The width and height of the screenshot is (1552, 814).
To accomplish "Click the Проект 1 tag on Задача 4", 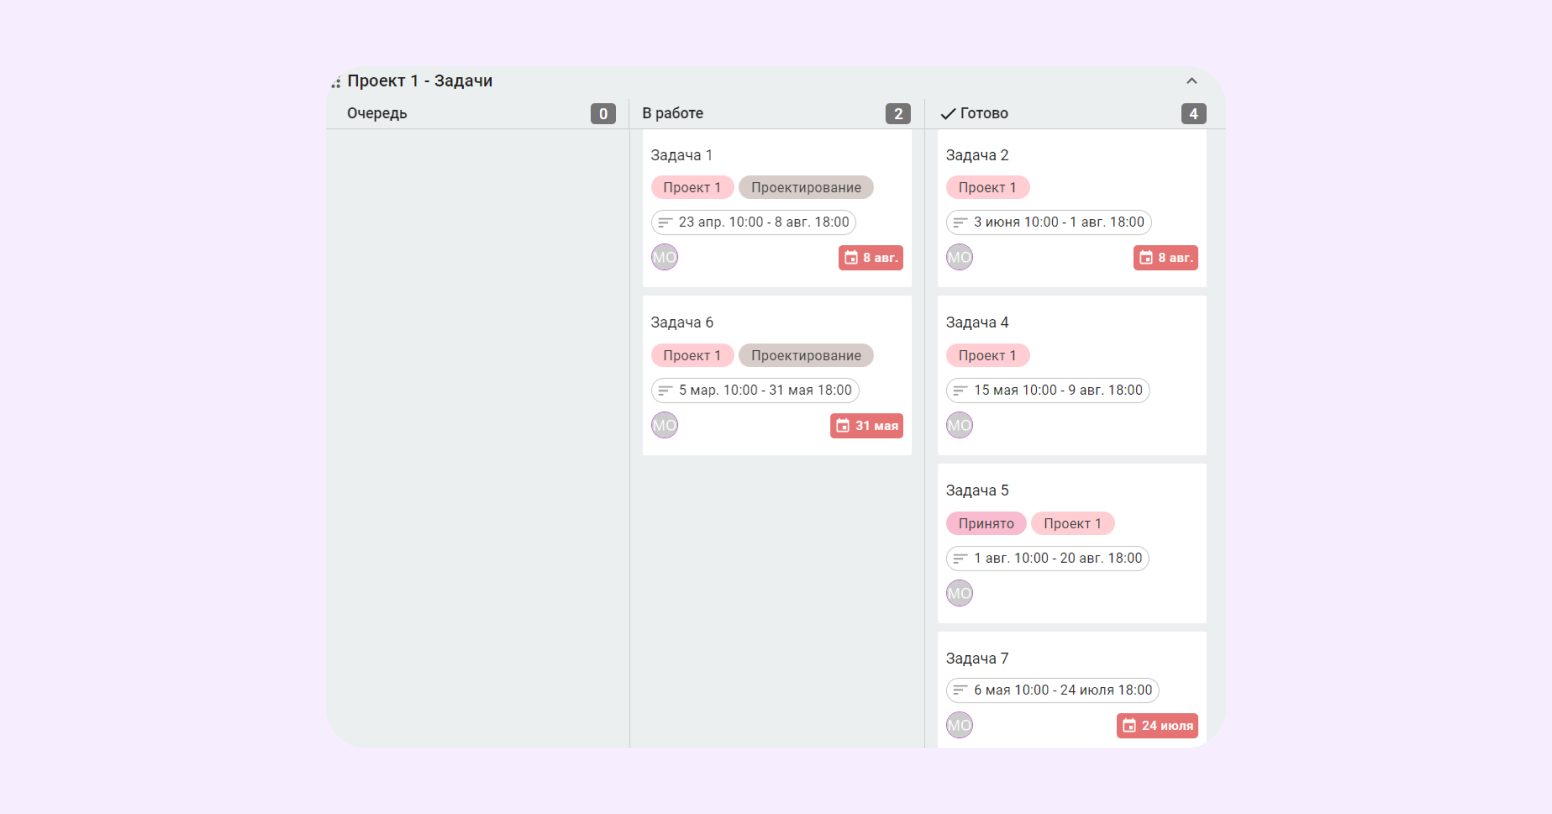I will tap(987, 355).
